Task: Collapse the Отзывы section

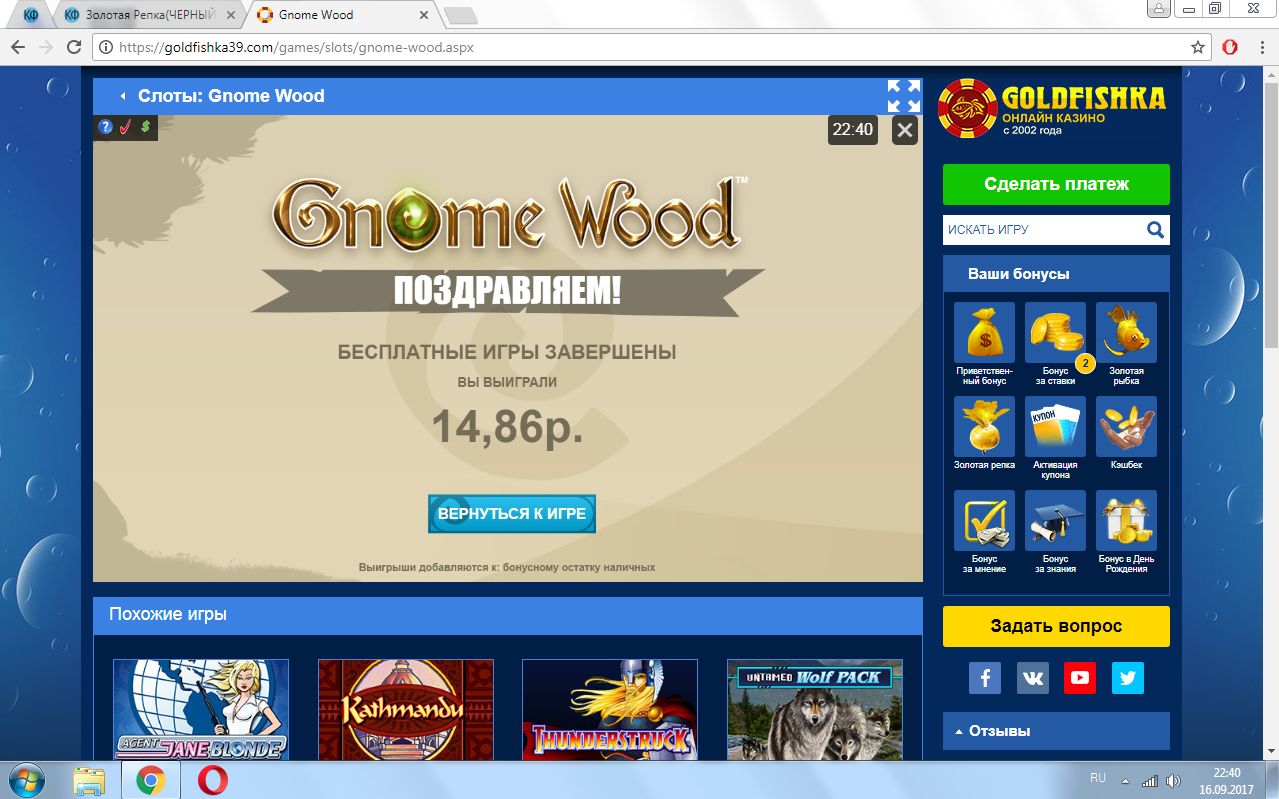Action: click(x=1056, y=731)
